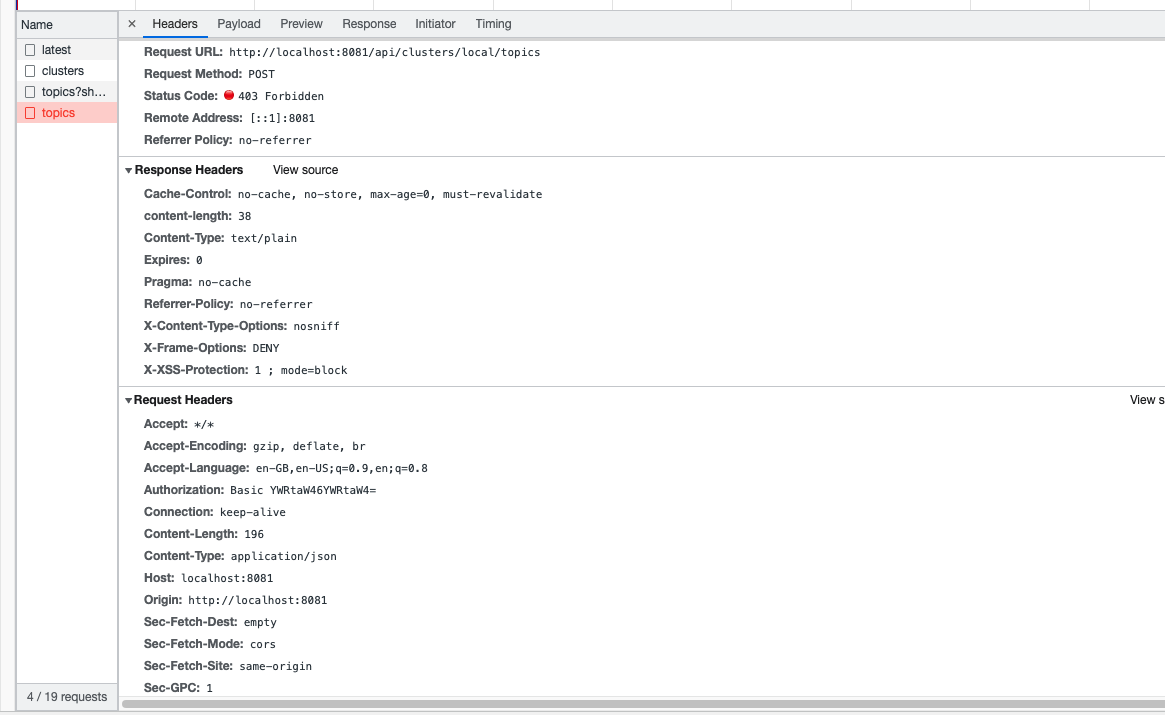The image size is (1165, 715).
Task: Open the Initiator tab
Action: click(434, 23)
